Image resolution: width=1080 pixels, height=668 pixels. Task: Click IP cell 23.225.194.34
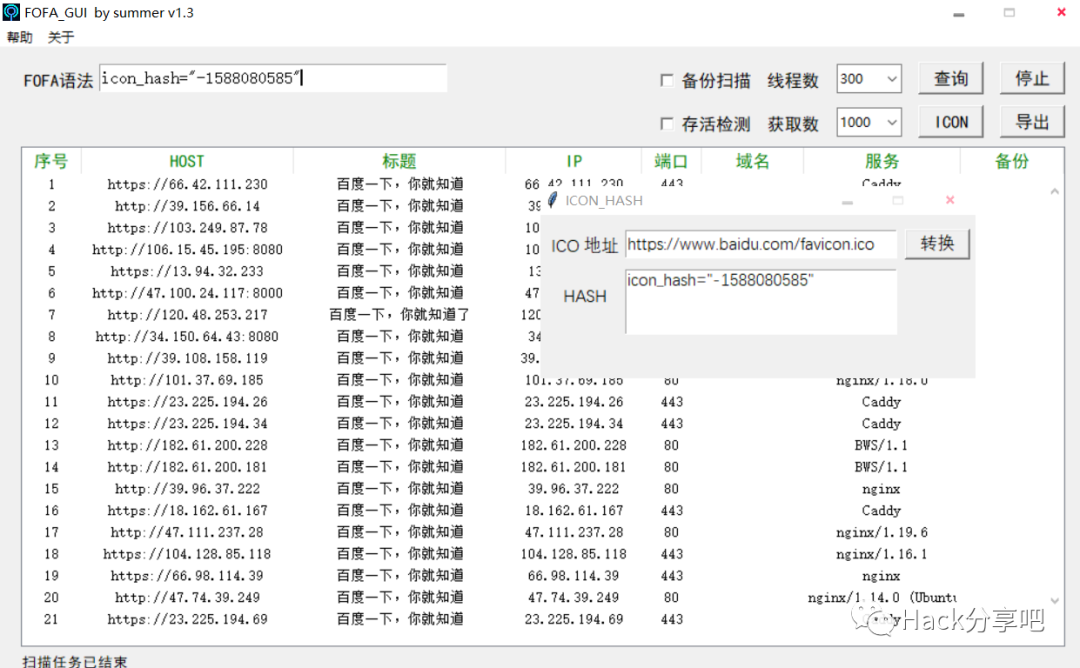click(574, 424)
